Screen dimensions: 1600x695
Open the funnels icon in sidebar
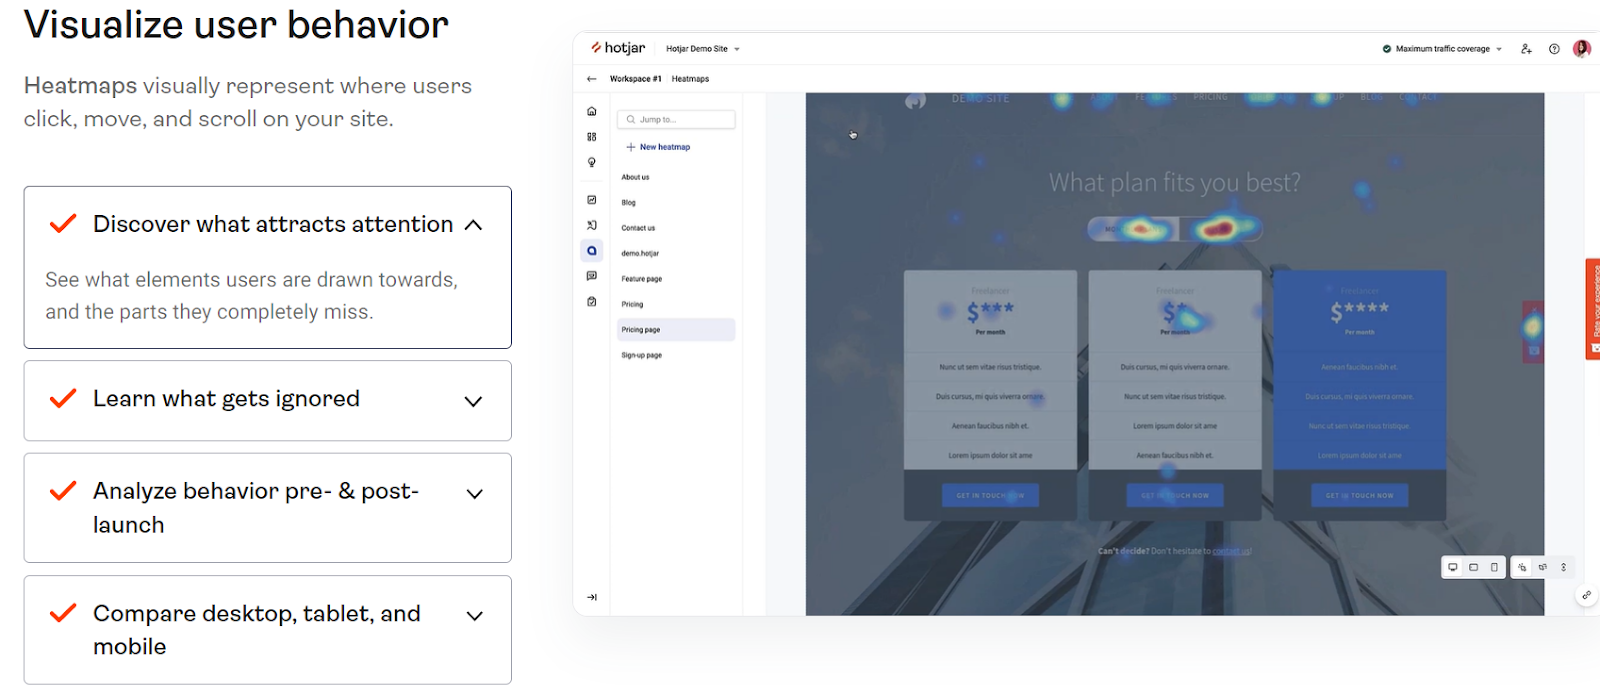pyautogui.click(x=592, y=225)
